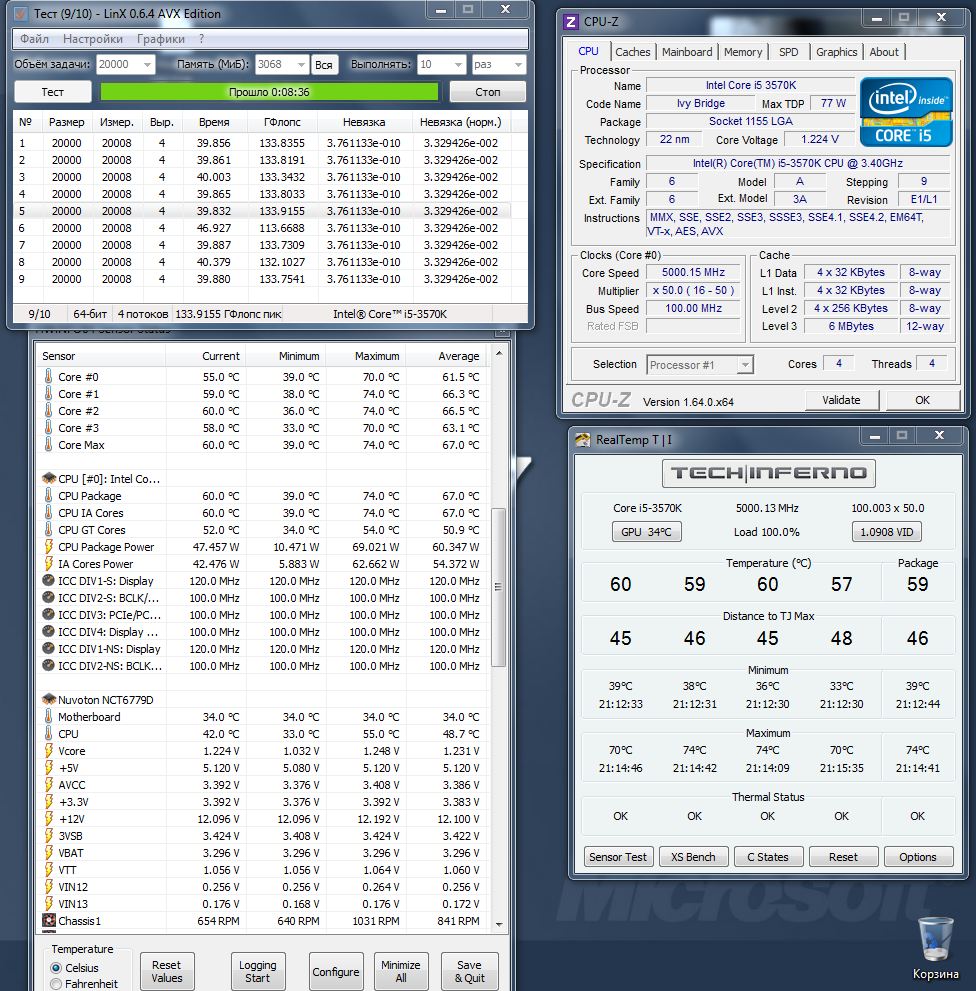The image size is (976, 991).
Task: Click the Intel Core i5 logo in CPU-Z
Action: click(905, 112)
